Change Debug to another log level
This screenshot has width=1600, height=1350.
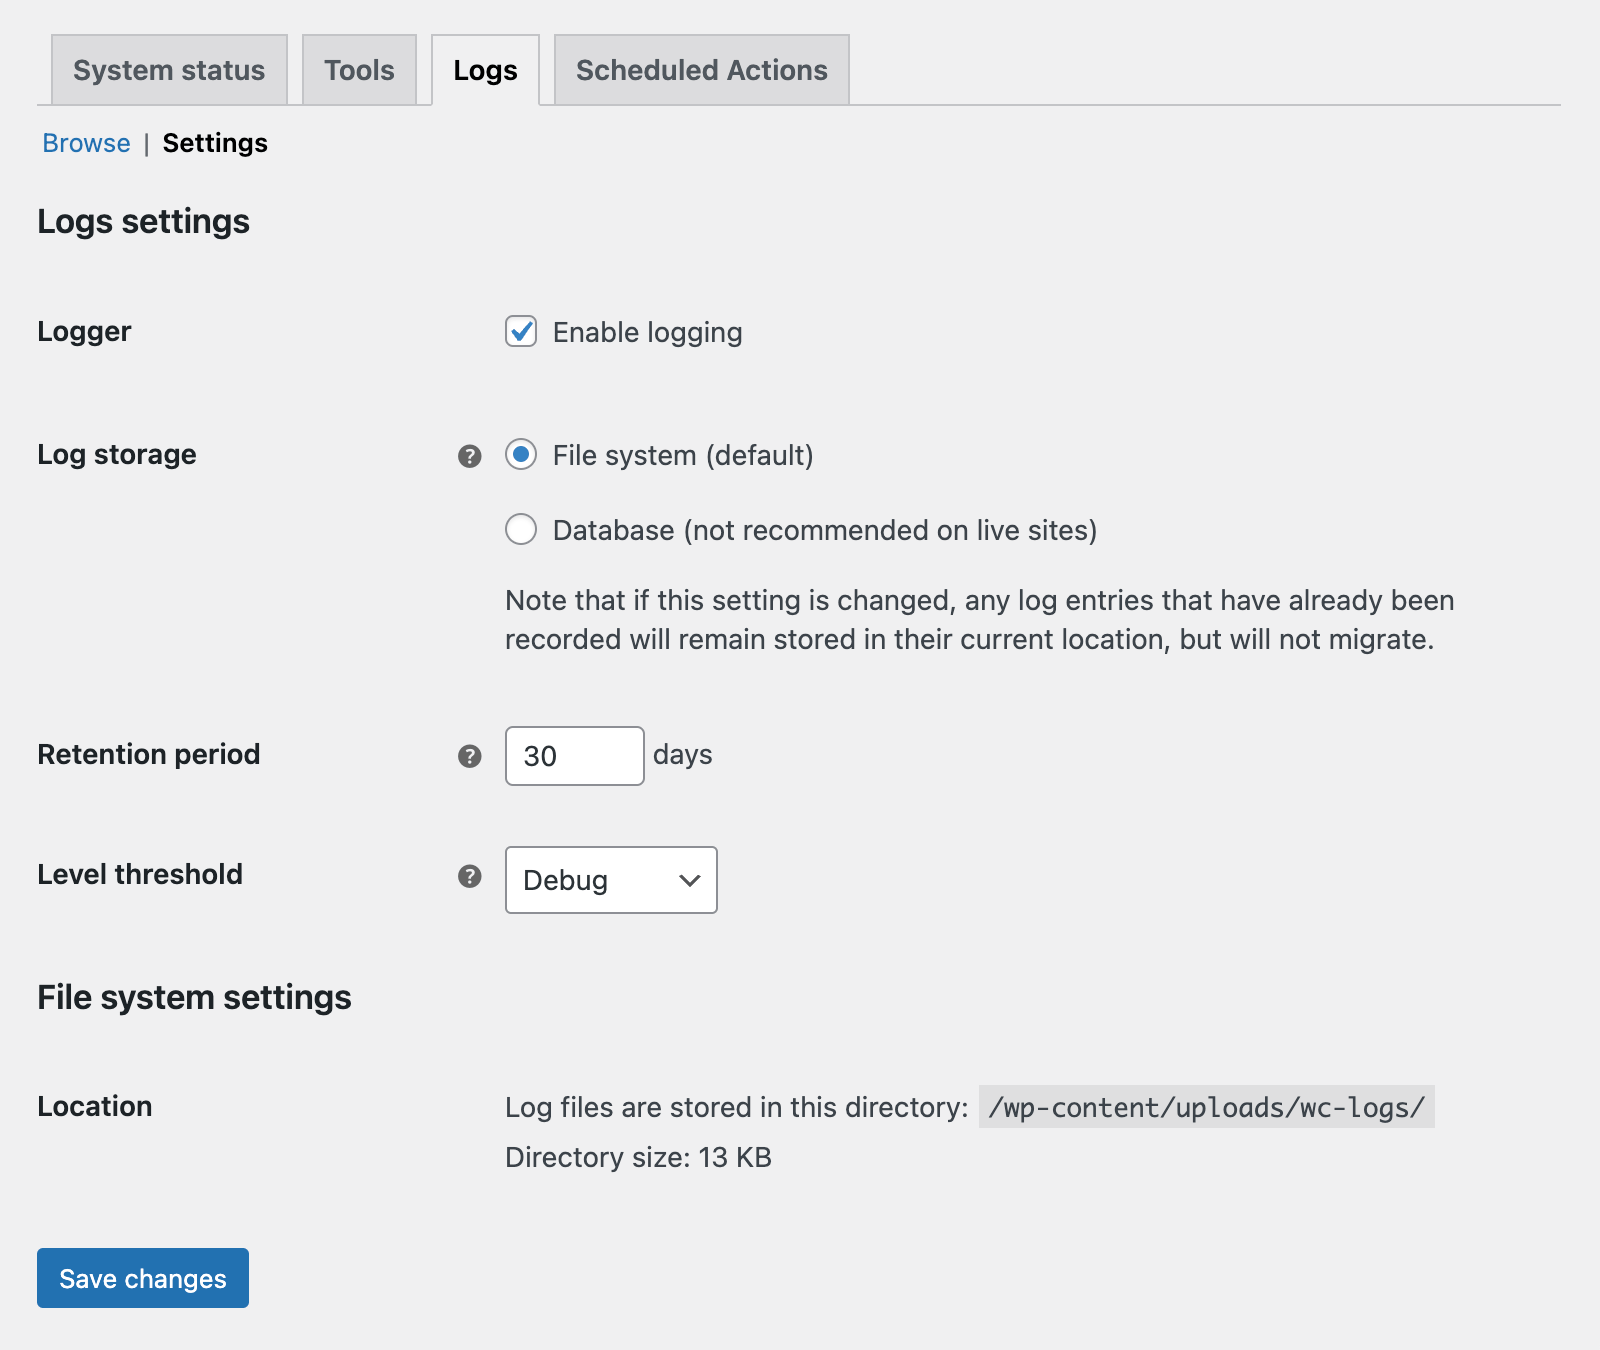click(x=611, y=880)
